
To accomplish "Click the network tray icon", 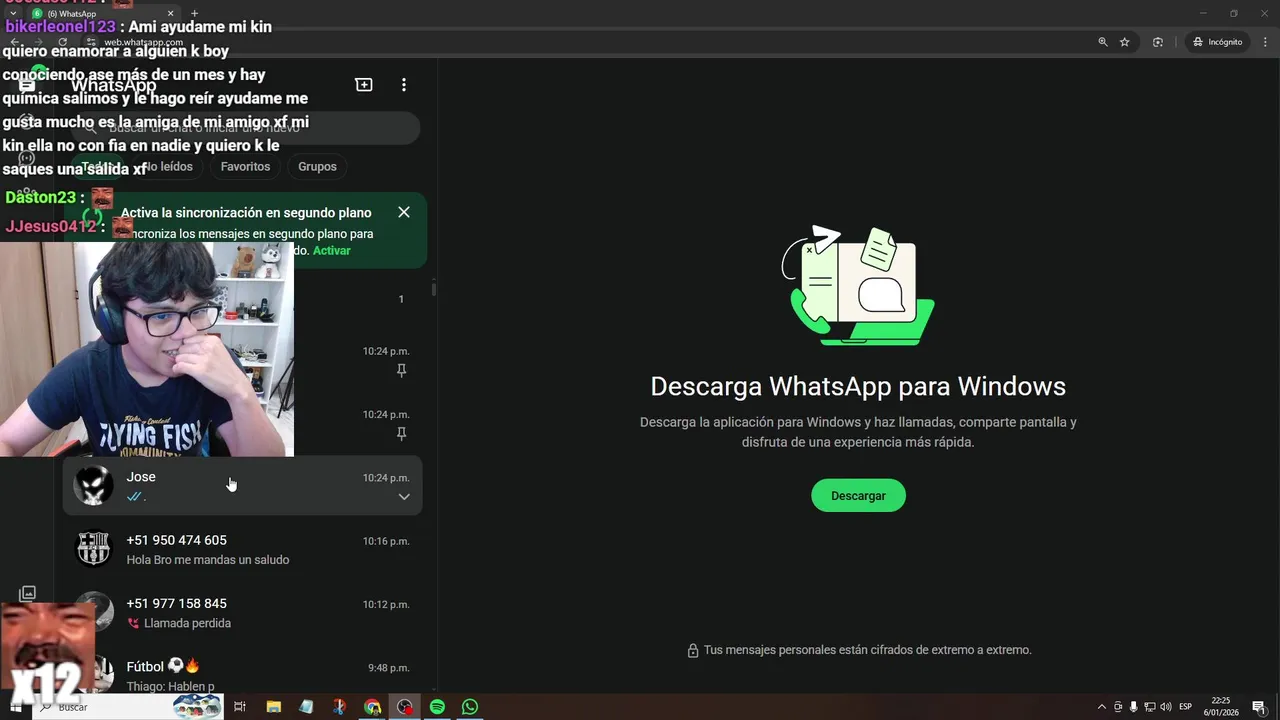I will [1150, 707].
